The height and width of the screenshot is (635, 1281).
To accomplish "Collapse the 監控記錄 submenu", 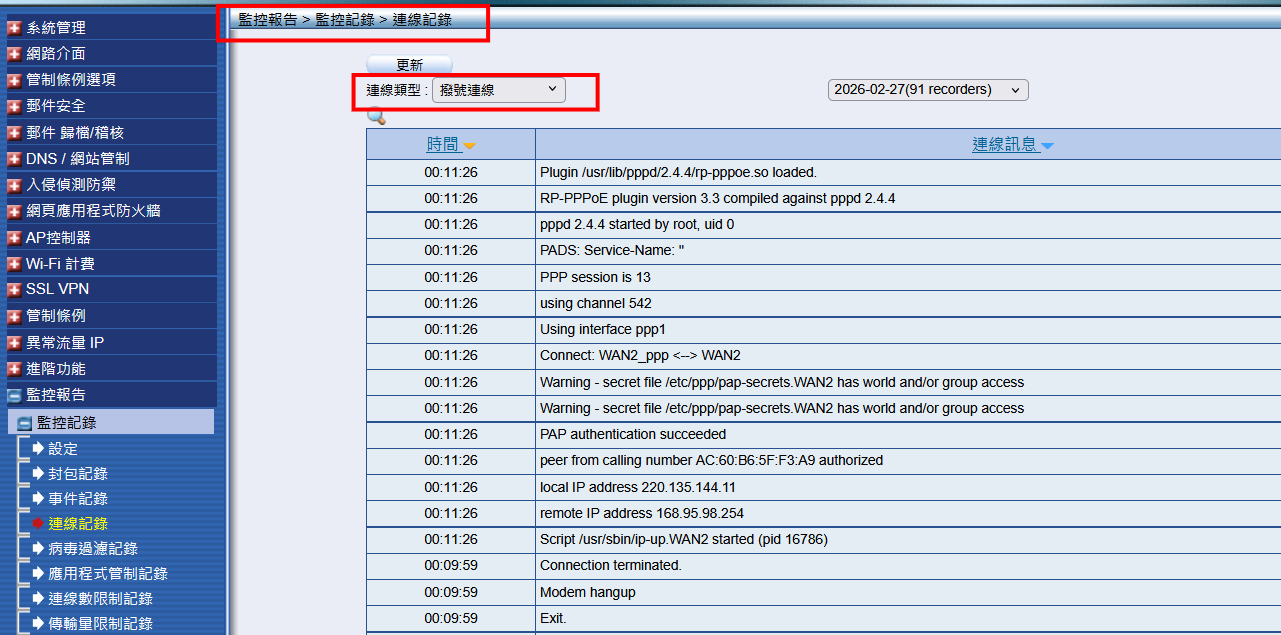I will (25, 423).
